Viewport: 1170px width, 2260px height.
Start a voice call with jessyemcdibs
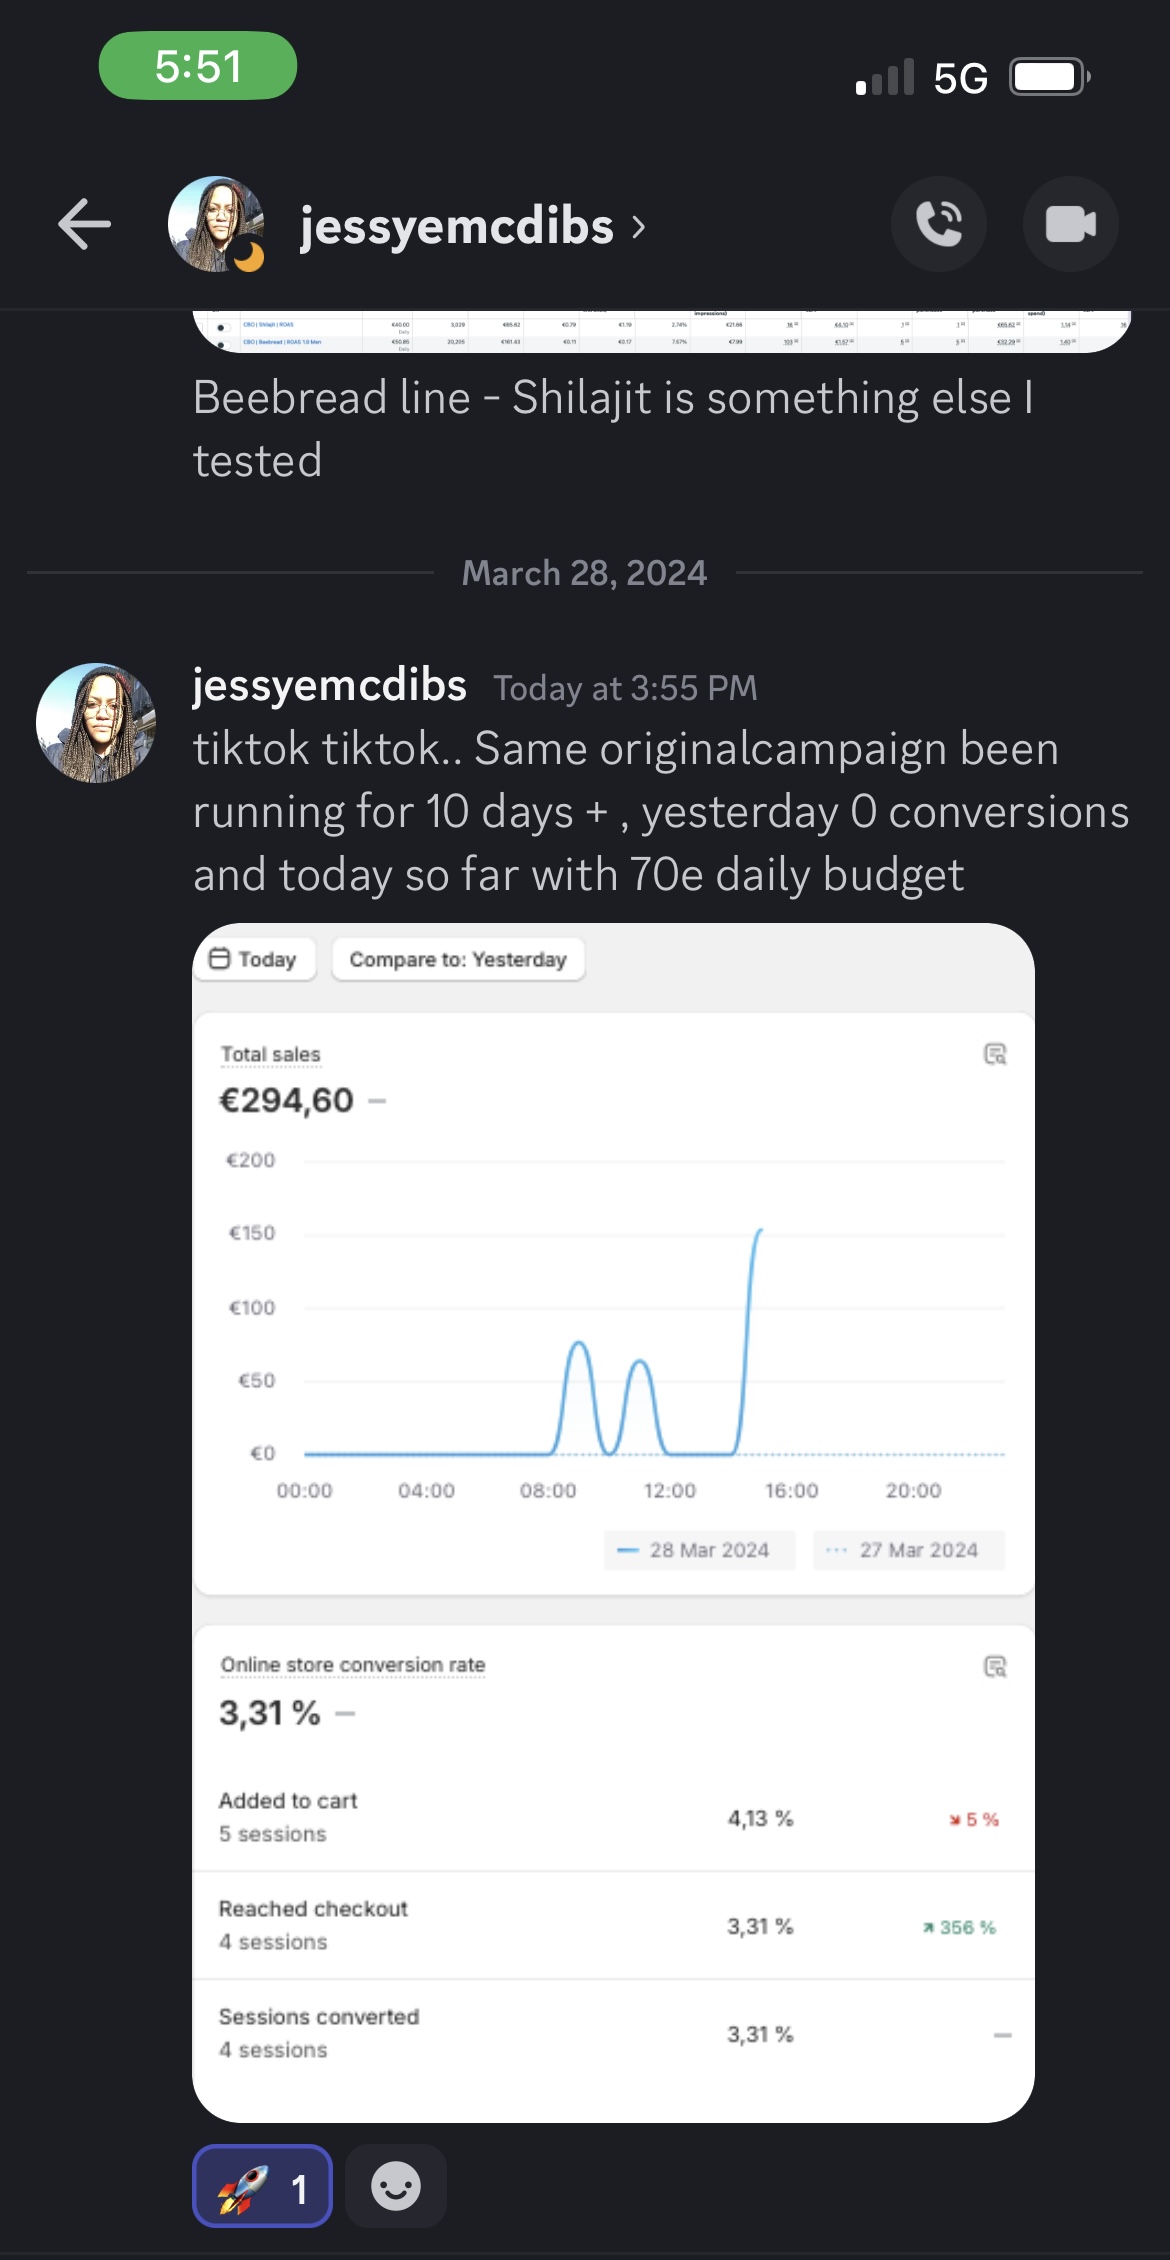pos(940,224)
